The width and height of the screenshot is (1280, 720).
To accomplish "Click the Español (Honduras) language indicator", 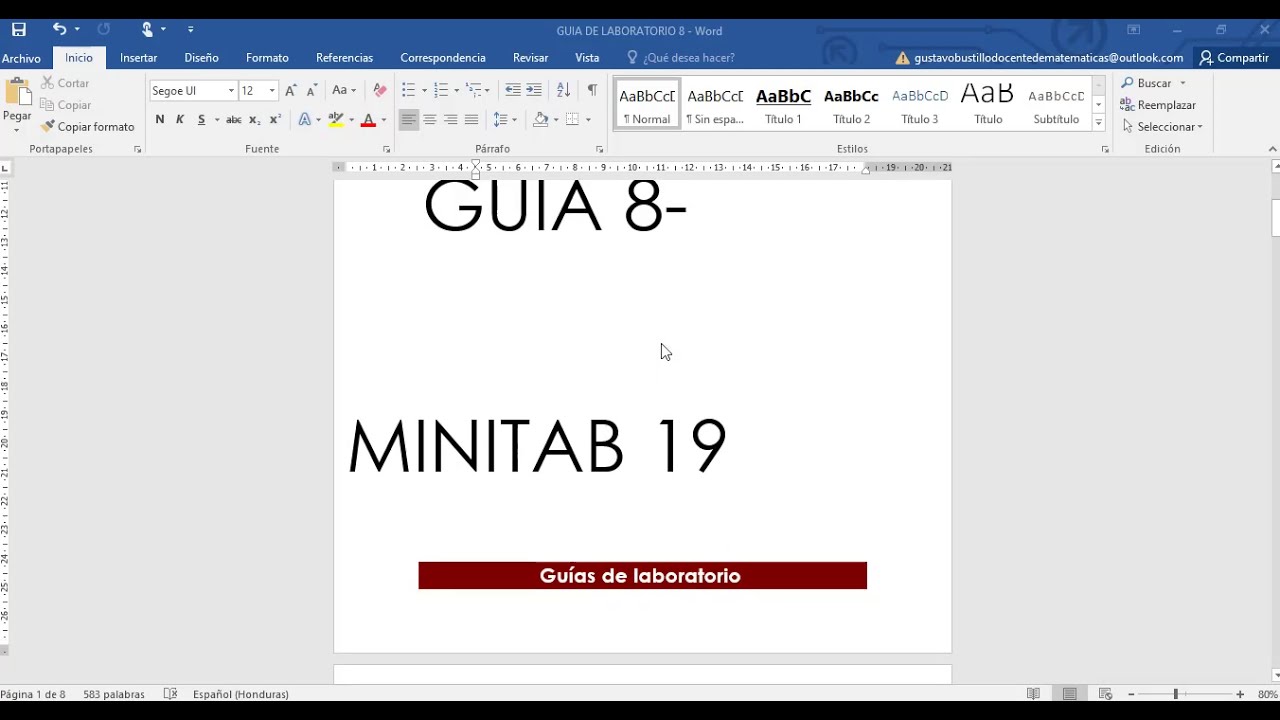I will (x=240, y=694).
